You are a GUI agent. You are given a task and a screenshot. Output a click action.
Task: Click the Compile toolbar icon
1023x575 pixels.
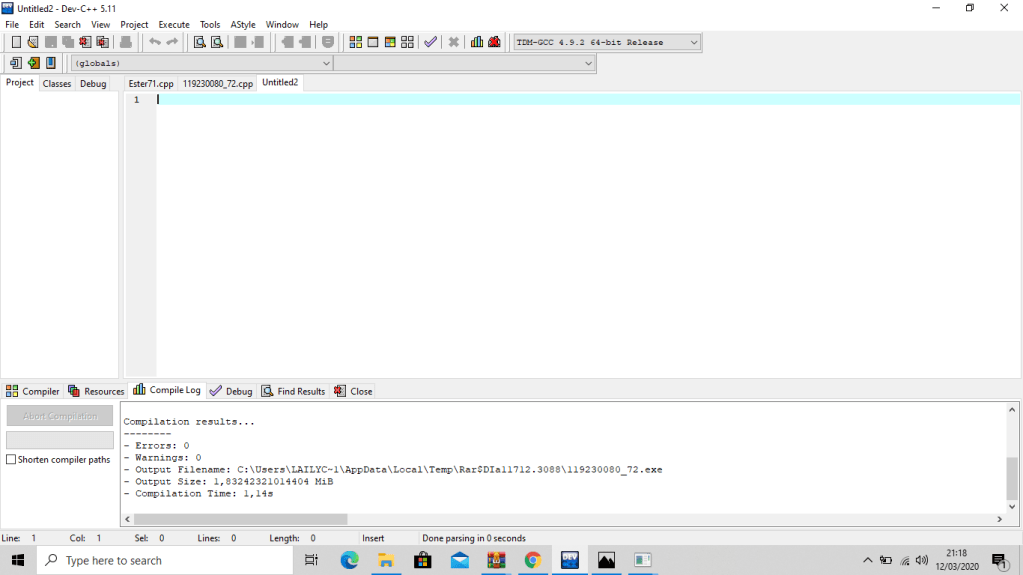point(355,42)
